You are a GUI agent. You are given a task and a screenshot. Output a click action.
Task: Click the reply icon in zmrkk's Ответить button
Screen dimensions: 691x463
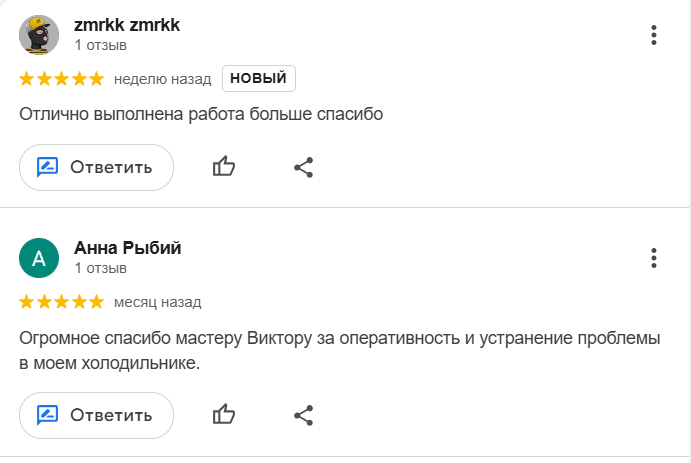(48, 167)
